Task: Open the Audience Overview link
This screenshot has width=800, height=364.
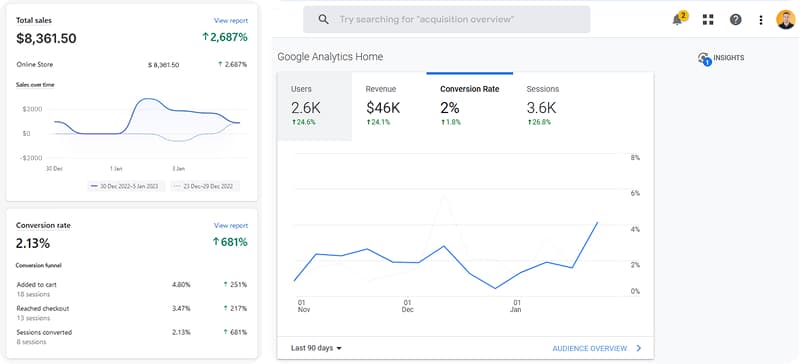Action: [x=589, y=348]
